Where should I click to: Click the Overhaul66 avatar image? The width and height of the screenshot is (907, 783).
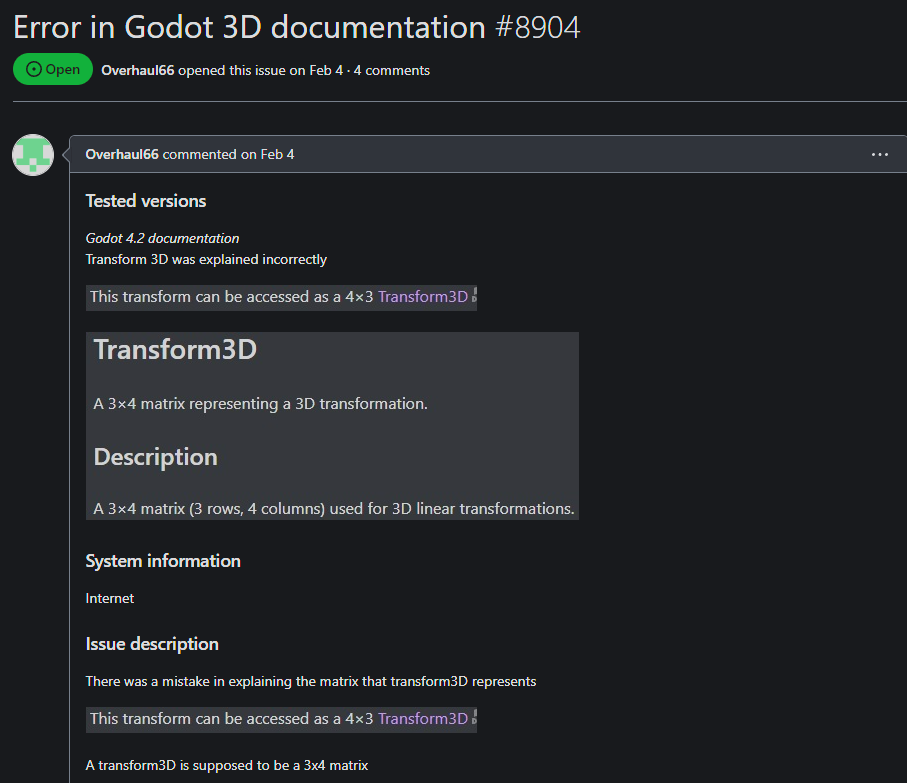point(33,155)
